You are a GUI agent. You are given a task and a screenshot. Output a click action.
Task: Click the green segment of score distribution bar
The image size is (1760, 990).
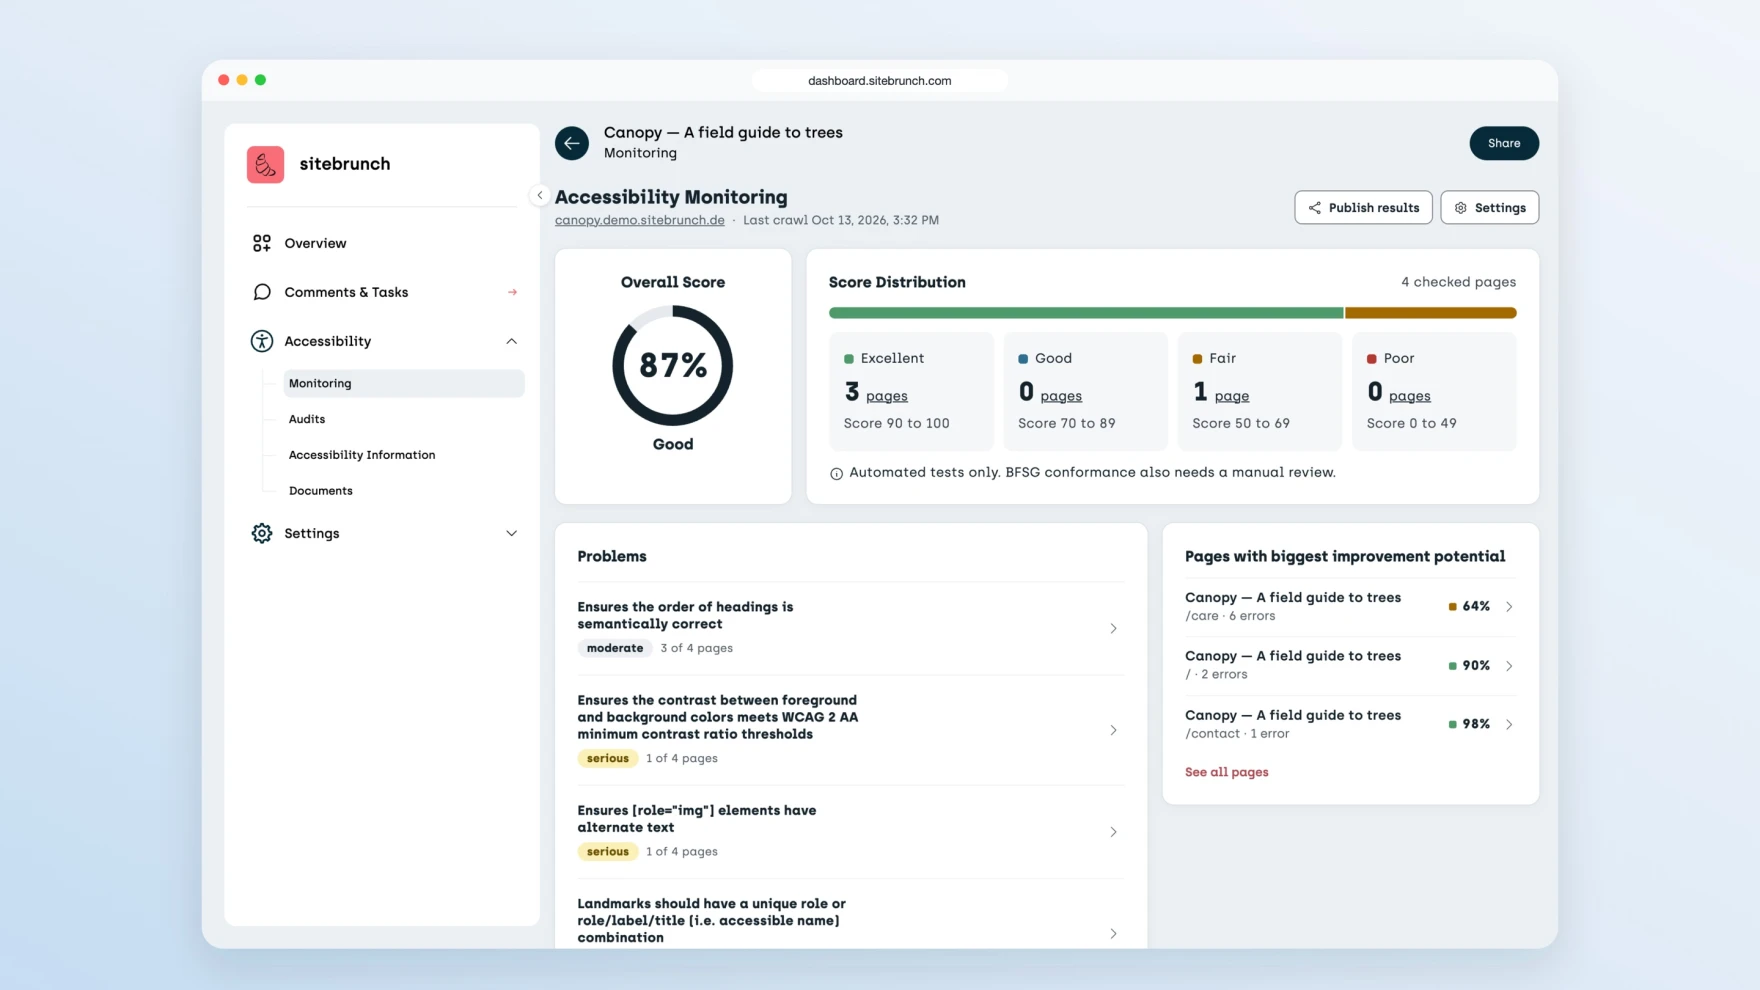point(1086,313)
